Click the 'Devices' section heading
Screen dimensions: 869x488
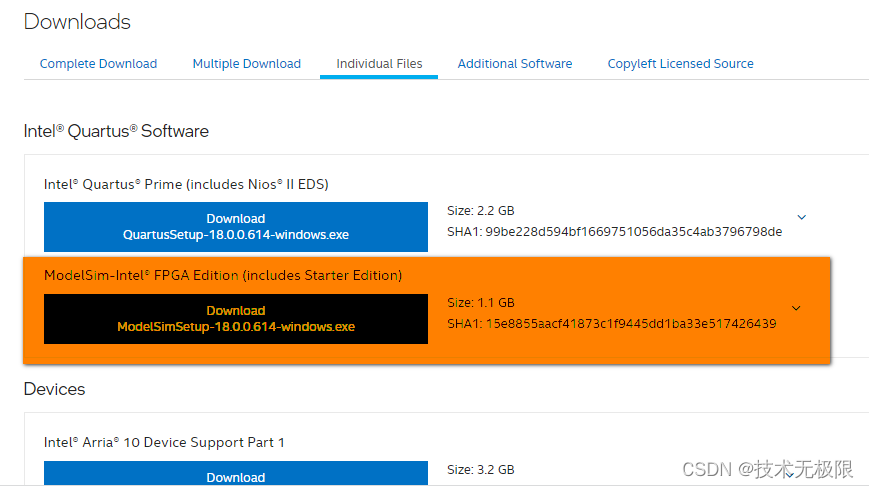(54, 389)
